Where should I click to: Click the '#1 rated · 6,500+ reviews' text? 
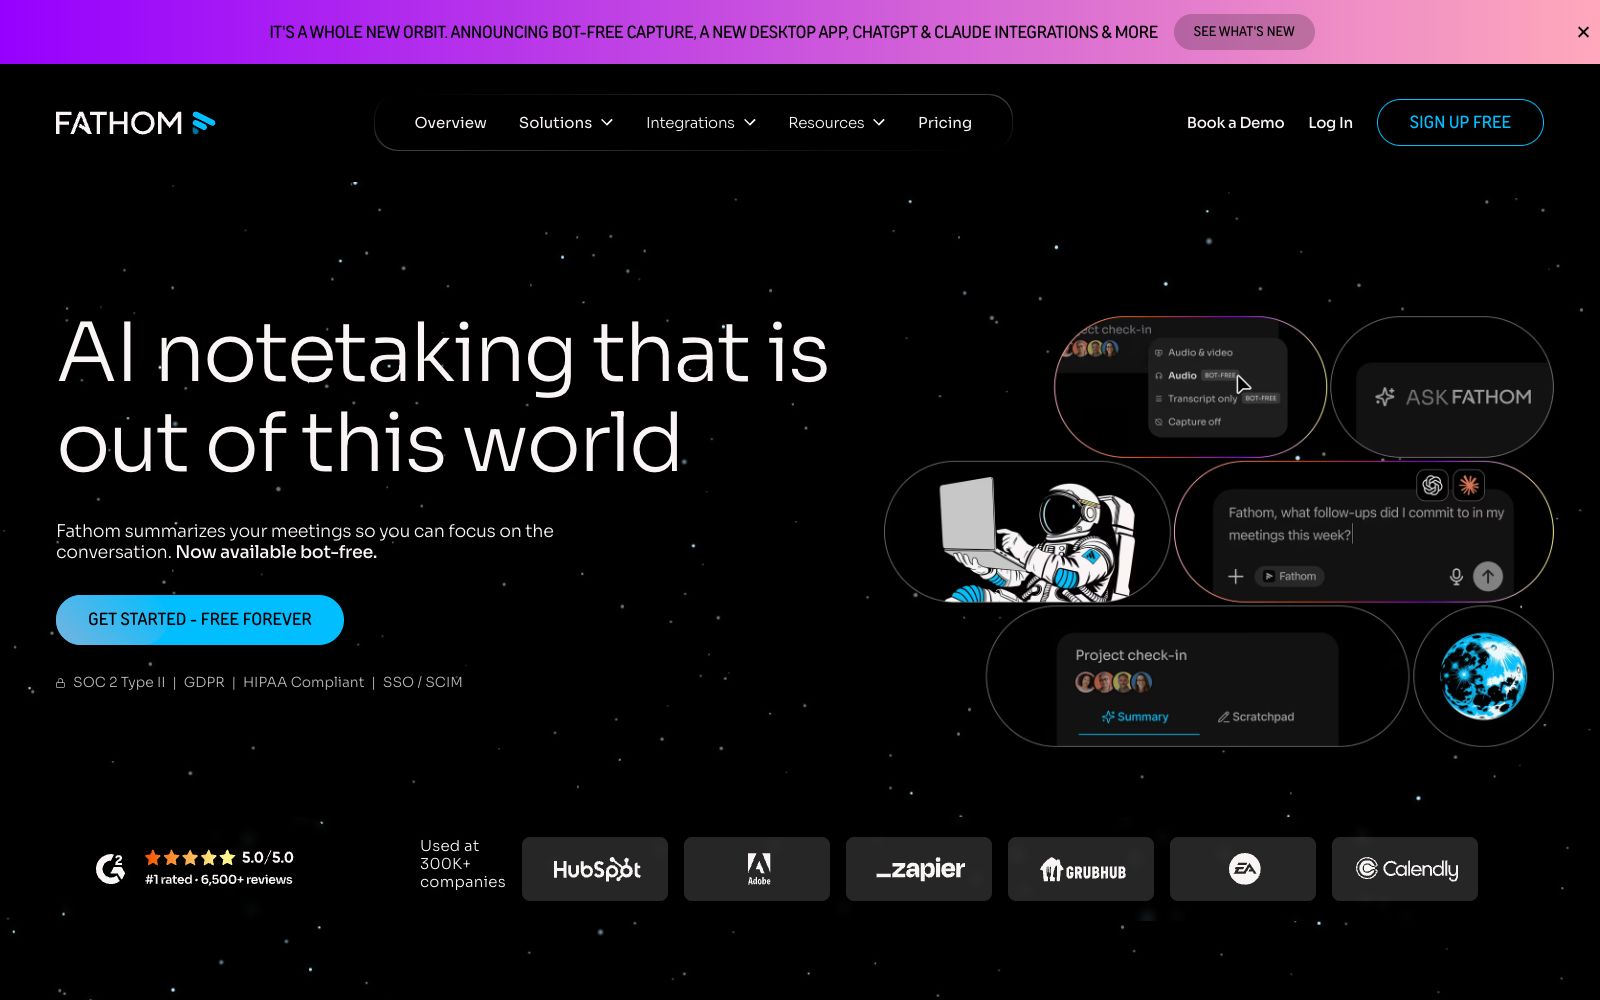click(x=219, y=880)
